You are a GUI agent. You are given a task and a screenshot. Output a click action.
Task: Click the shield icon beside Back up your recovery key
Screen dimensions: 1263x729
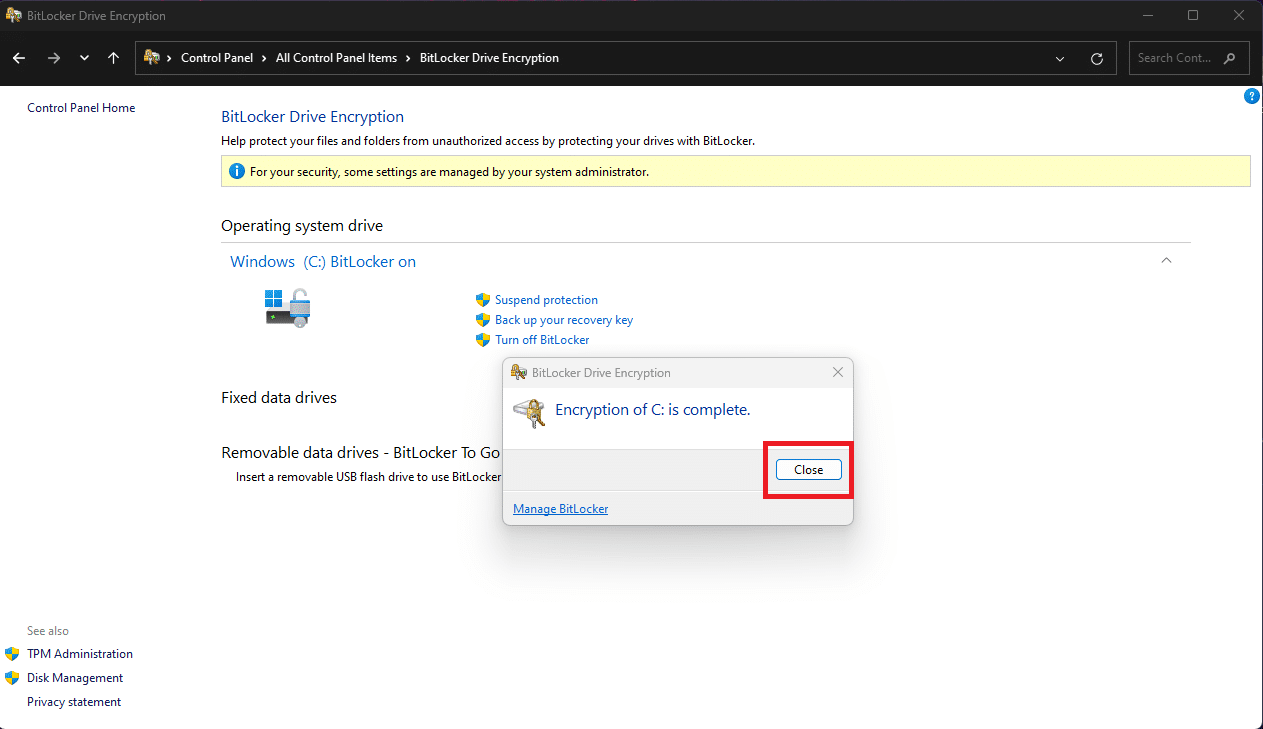click(483, 320)
